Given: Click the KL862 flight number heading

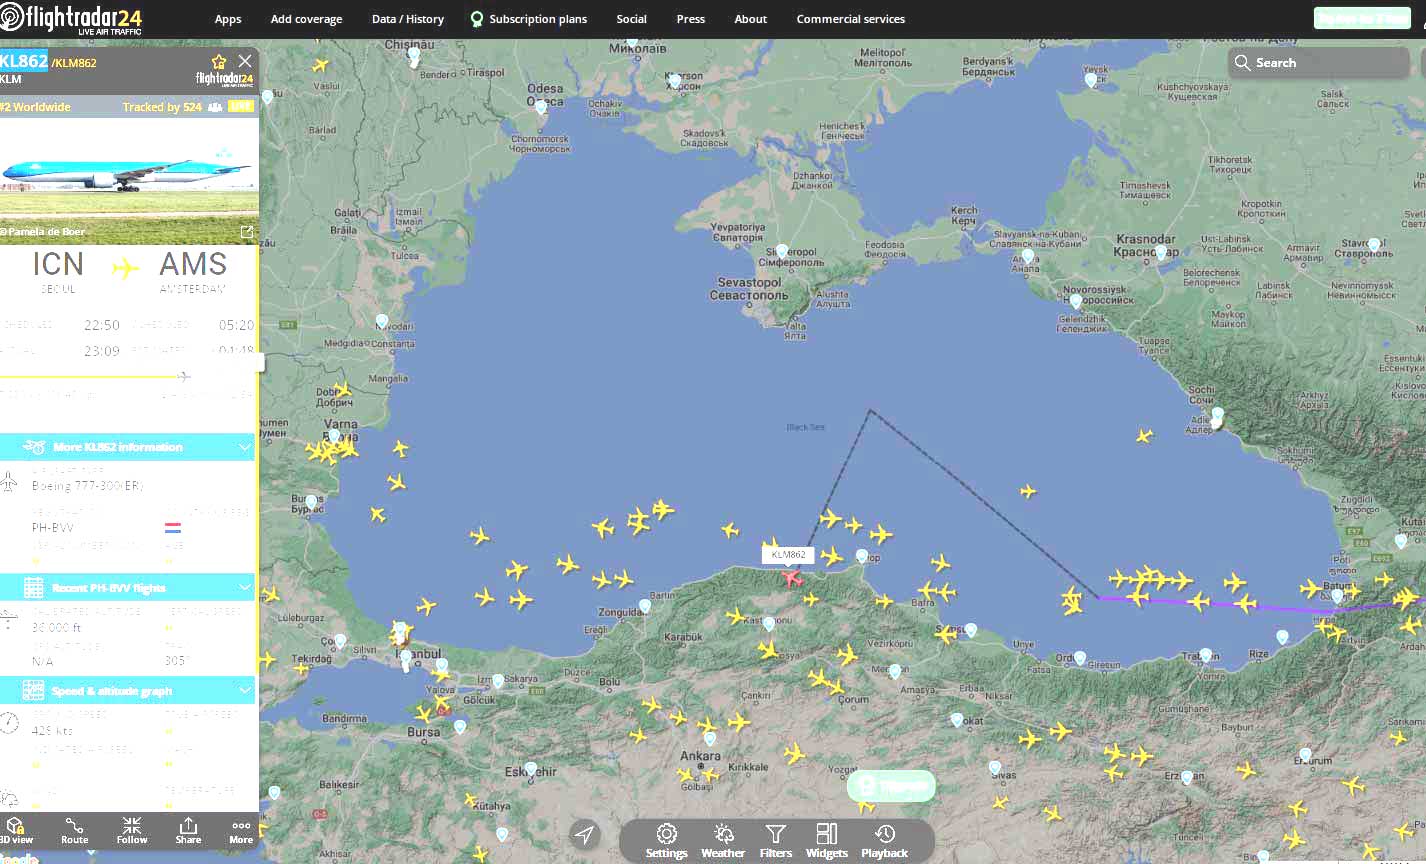Looking at the screenshot, I should [x=24, y=61].
